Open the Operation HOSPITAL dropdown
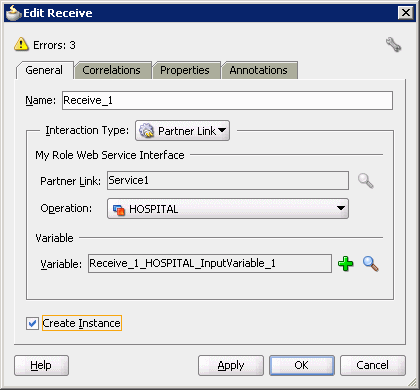420x390 pixels. pos(228,209)
